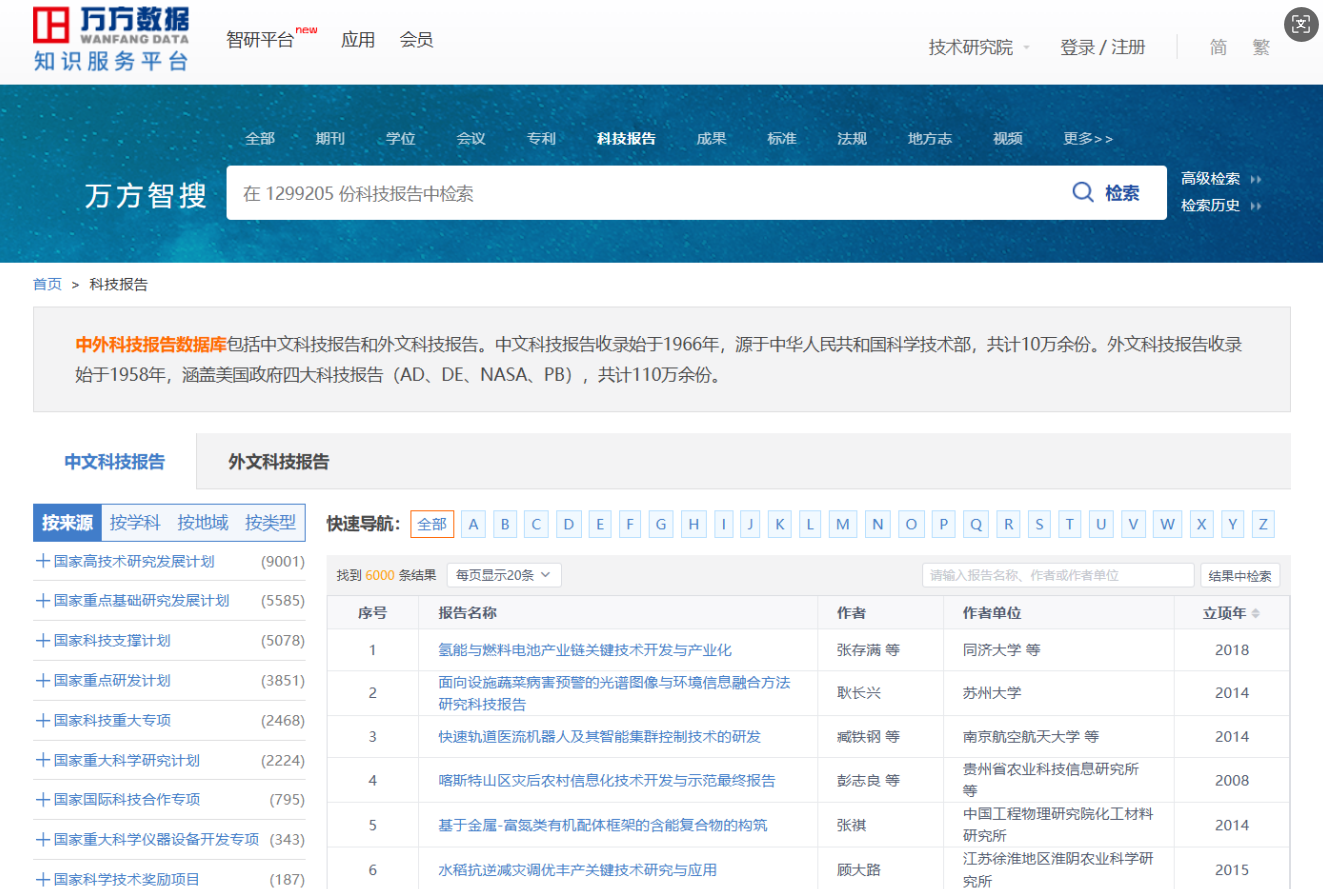
Task: Select the 全部 quick navigation filter
Action: coord(432,524)
